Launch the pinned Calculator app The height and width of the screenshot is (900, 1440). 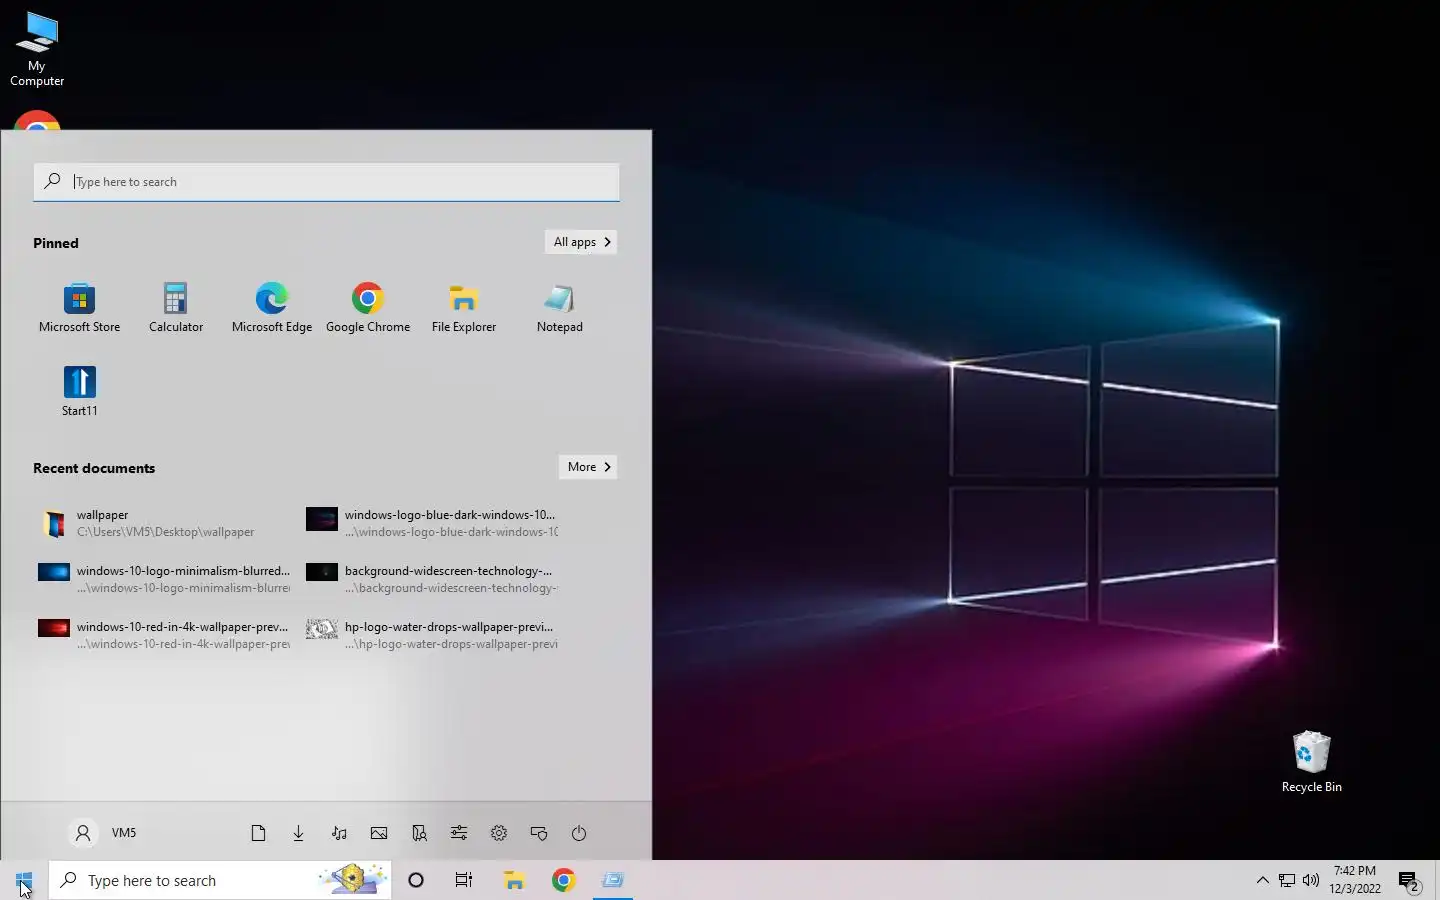pyautogui.click(x=176, y=308)
